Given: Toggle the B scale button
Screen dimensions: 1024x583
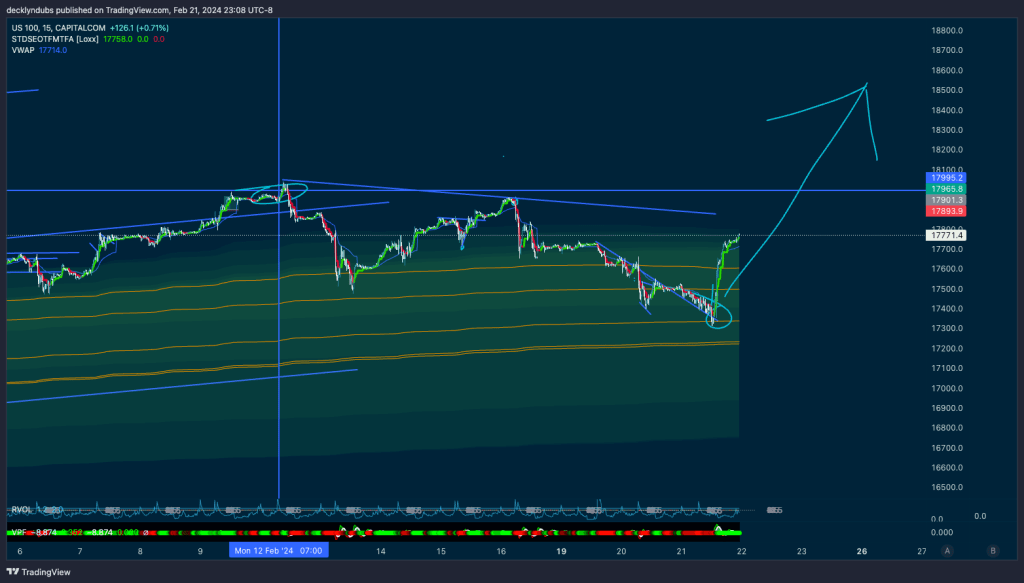Looking at the screenshot, I should point(992,550).
